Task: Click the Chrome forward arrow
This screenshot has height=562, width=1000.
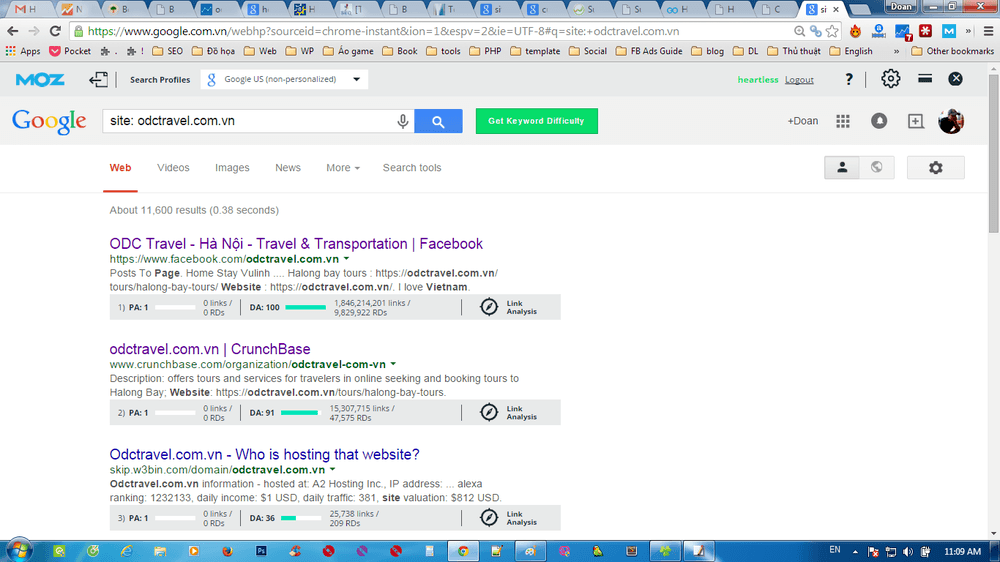Action: pos(34,31)
